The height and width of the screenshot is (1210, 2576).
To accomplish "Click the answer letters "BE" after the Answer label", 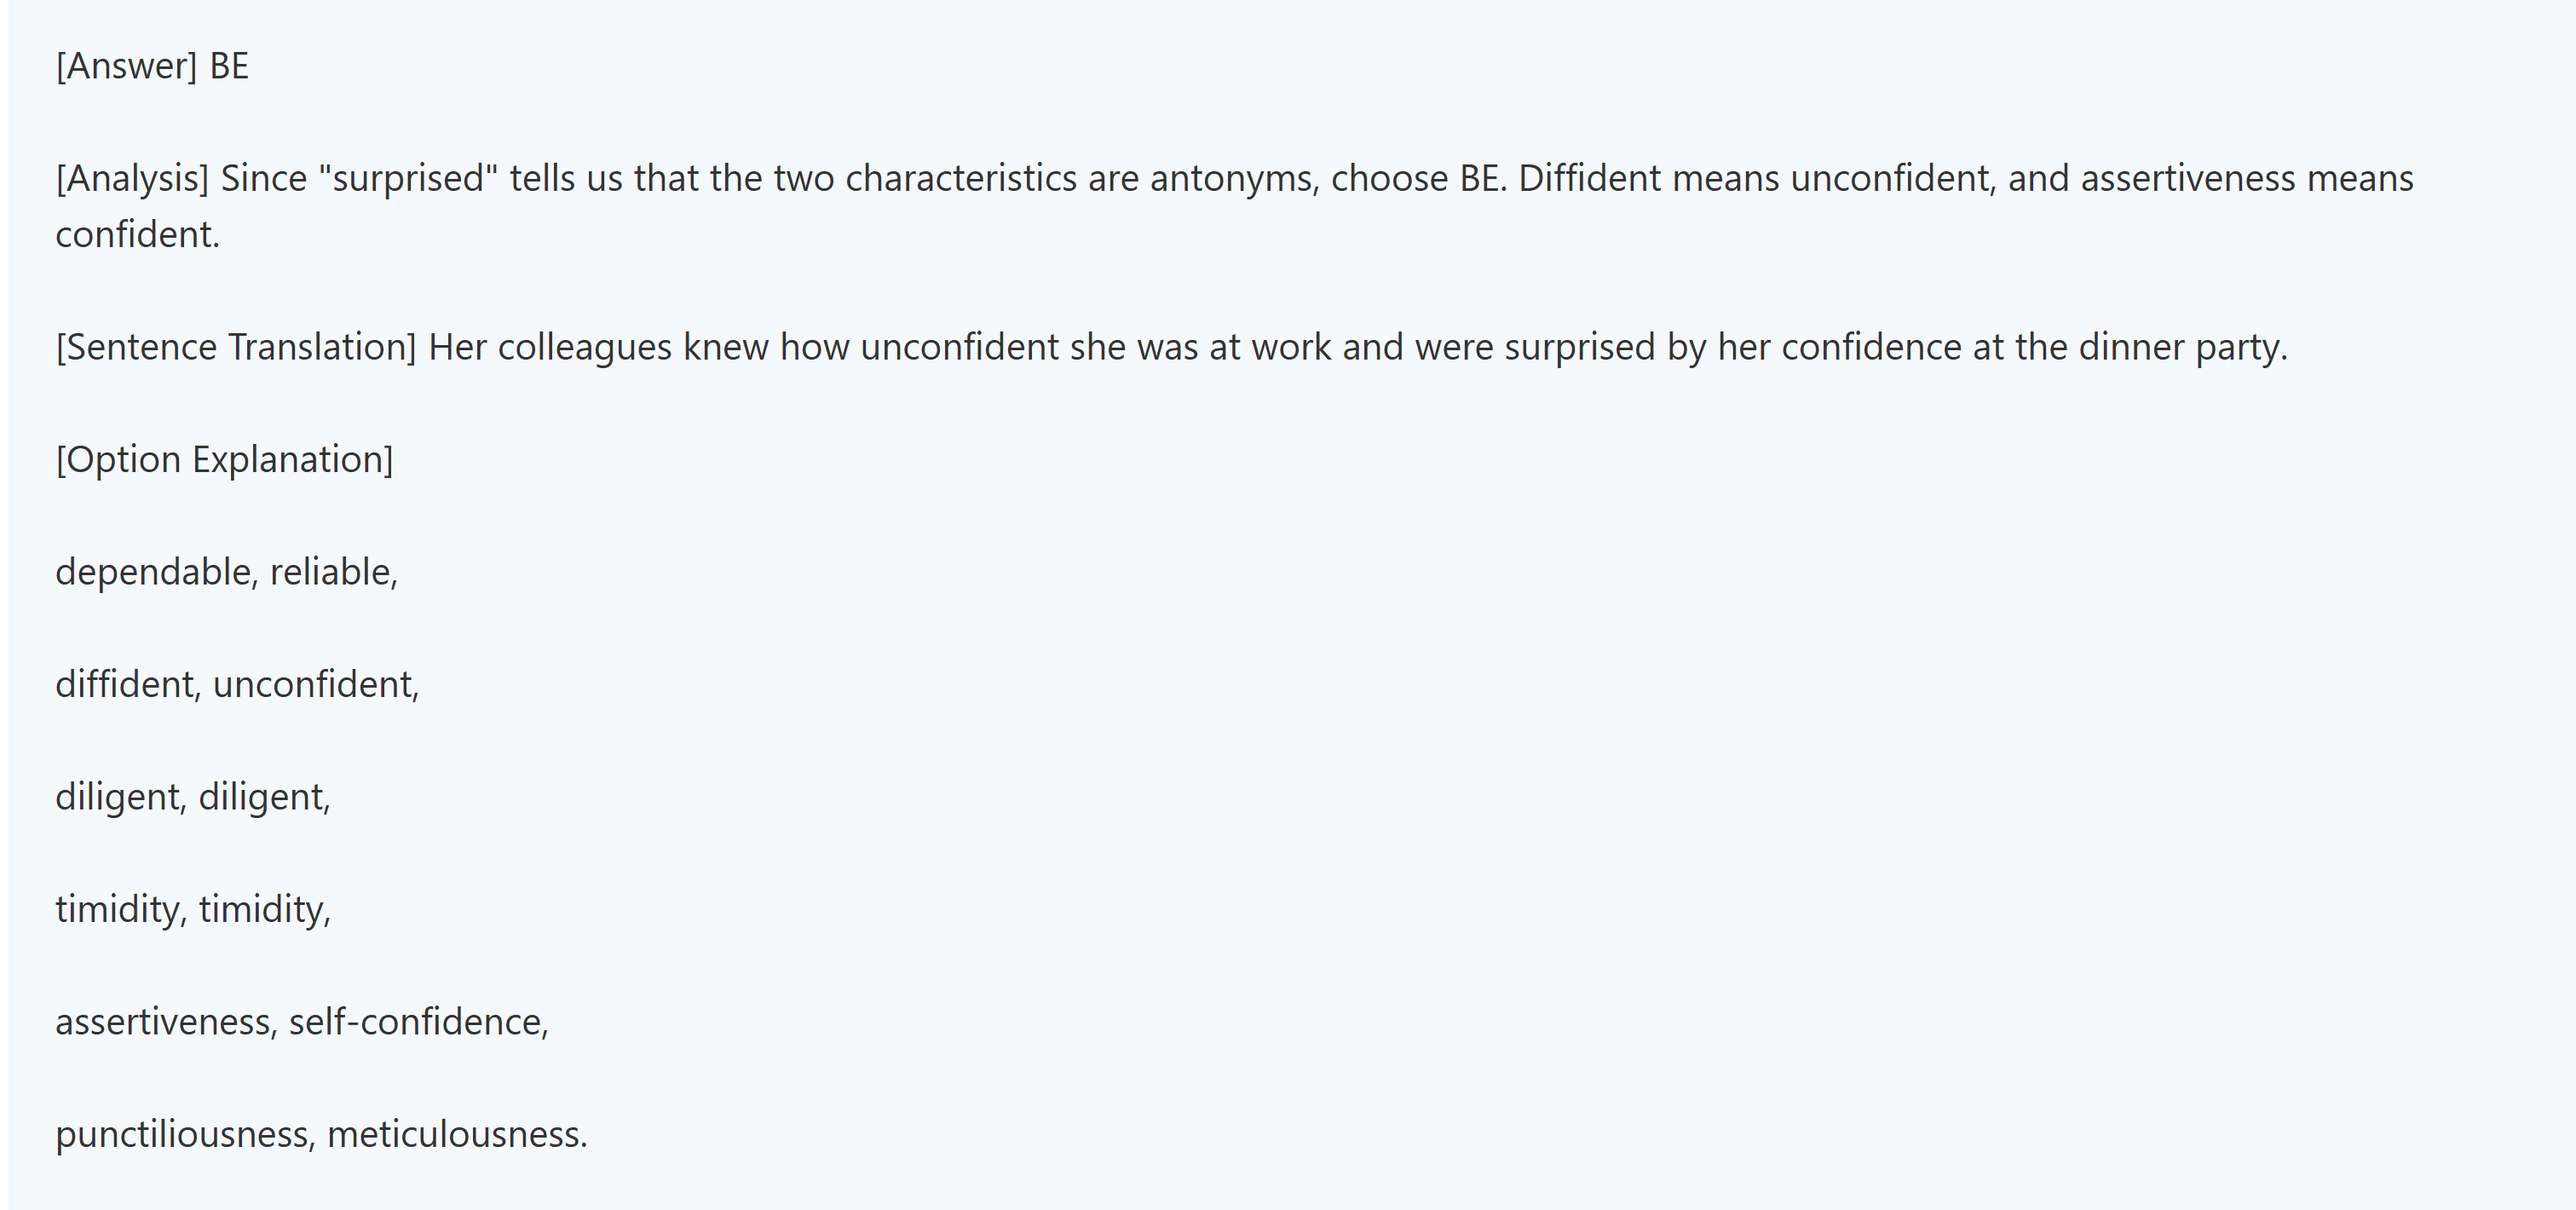I will 229,66.
